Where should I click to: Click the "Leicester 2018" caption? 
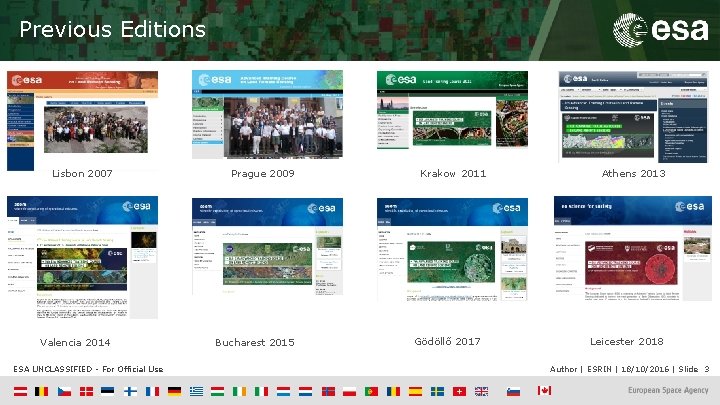627,342
